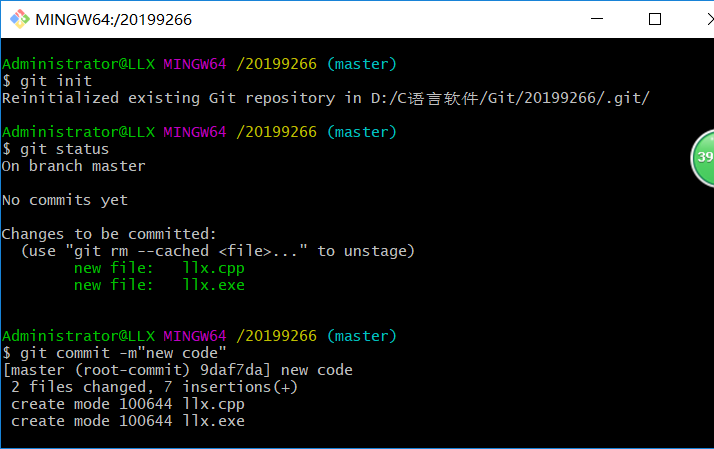
Task: Close the MINGW64 terminal window
Action: tap(700, 19)
